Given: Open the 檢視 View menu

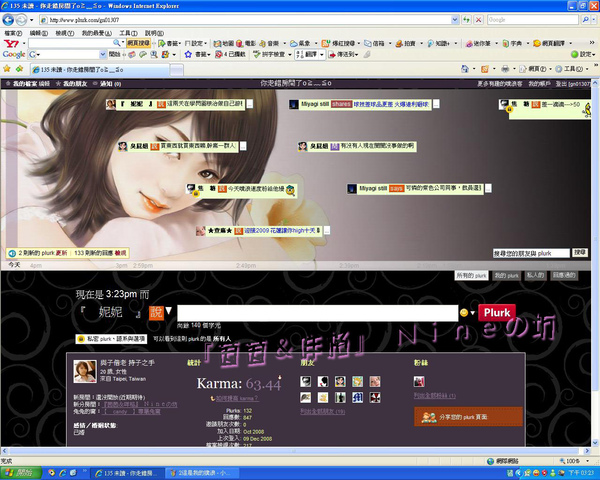Looking at the screenshot, I should tap(65, 33).
